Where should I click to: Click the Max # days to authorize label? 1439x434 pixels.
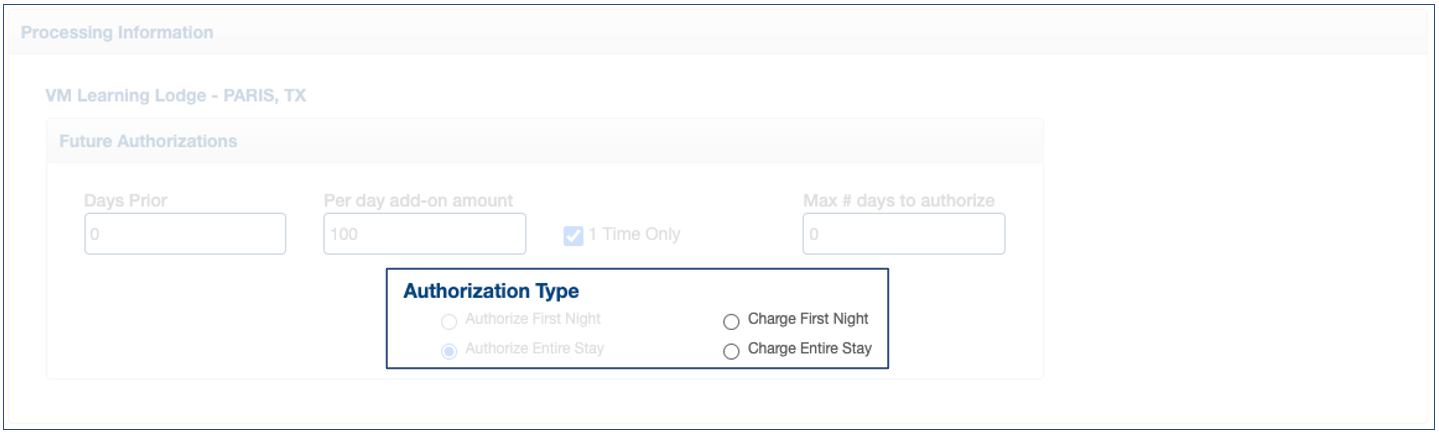click(x=898, y=201)
